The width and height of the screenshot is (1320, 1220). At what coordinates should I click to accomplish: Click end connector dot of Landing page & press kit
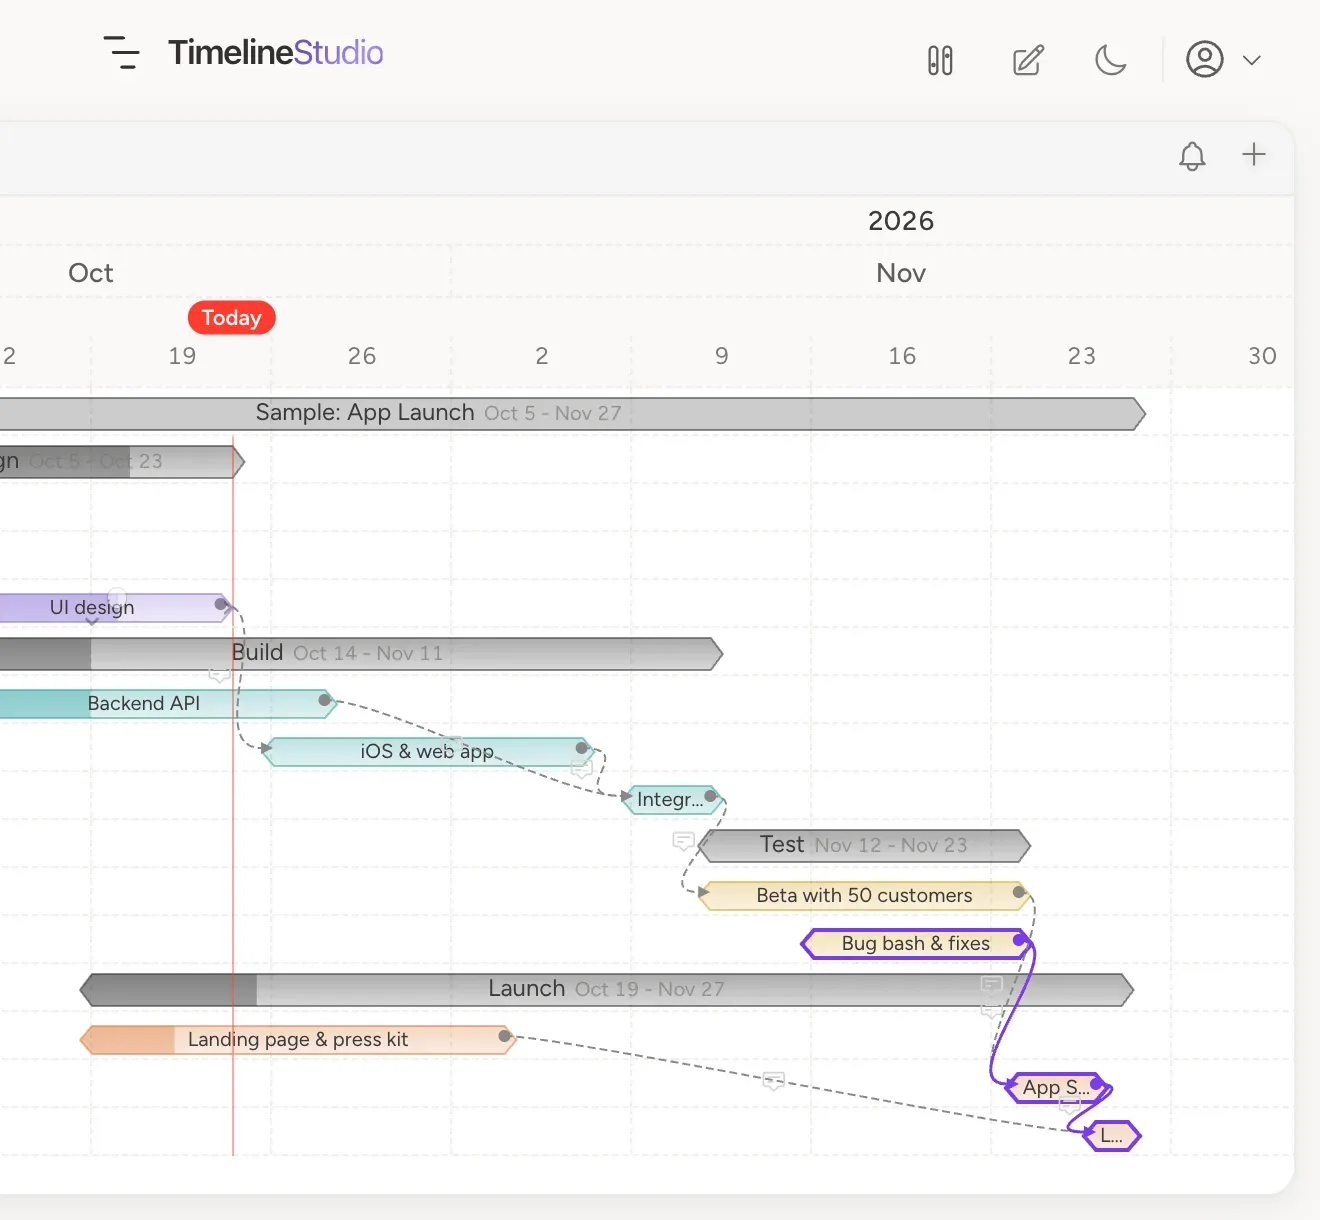(x=505, y=1036)
